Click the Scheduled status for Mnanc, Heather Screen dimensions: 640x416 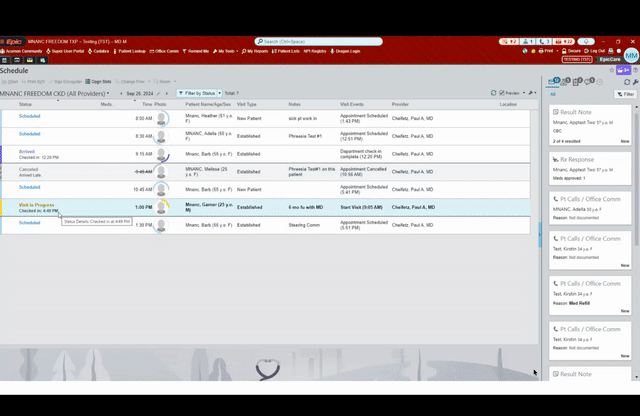29,116
